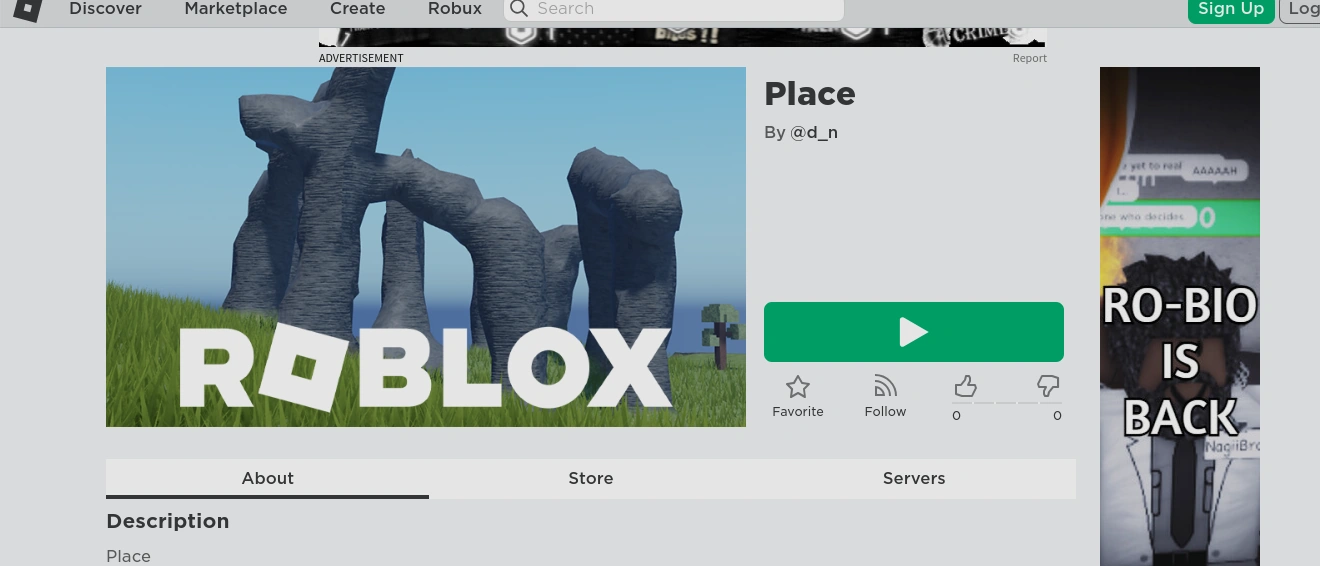This screenshot has width=1320, height=566.
Task: Dislike the game with thumbs down icon
Action: click(x=1048, y=386)
